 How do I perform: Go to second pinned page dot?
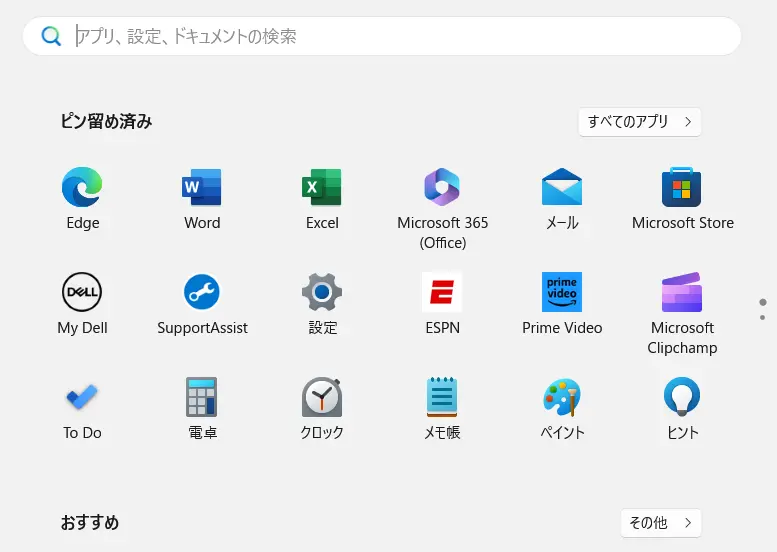(763, 317)
